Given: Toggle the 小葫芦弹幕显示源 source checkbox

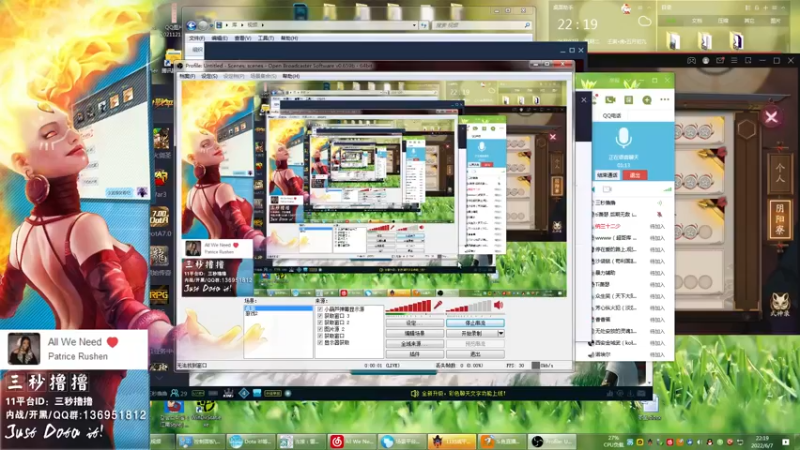Looking at the screenshot, I should point(320,309).
